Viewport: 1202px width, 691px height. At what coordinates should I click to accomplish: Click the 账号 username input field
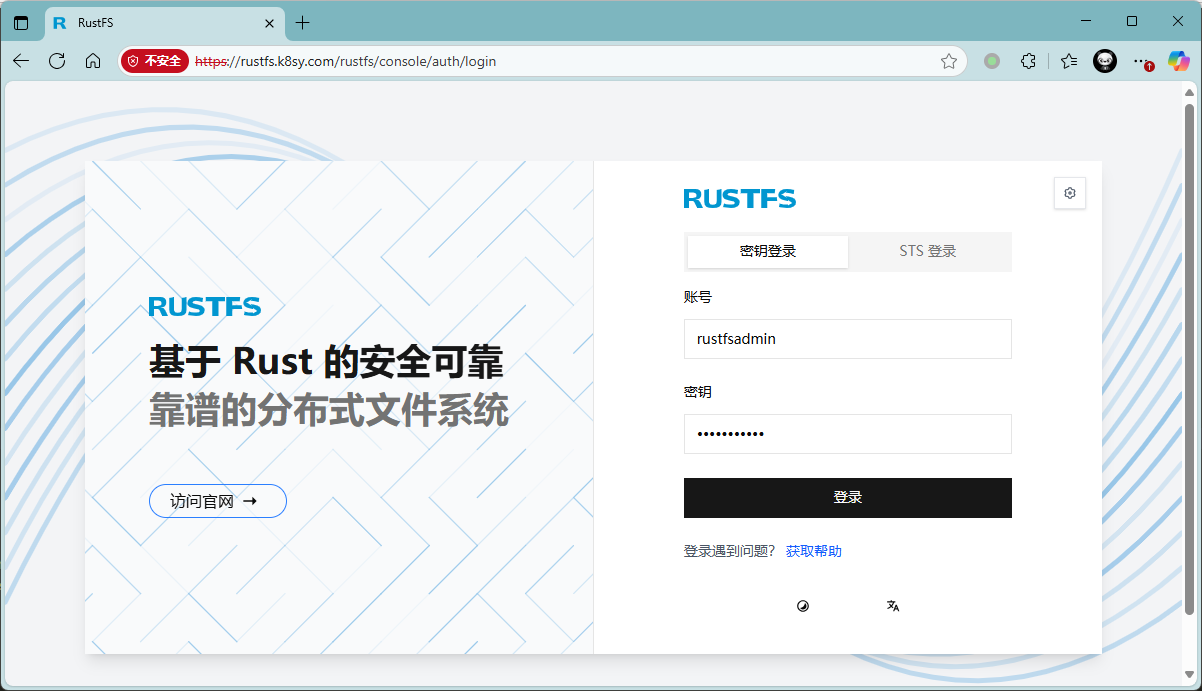(x=847, y=339)
